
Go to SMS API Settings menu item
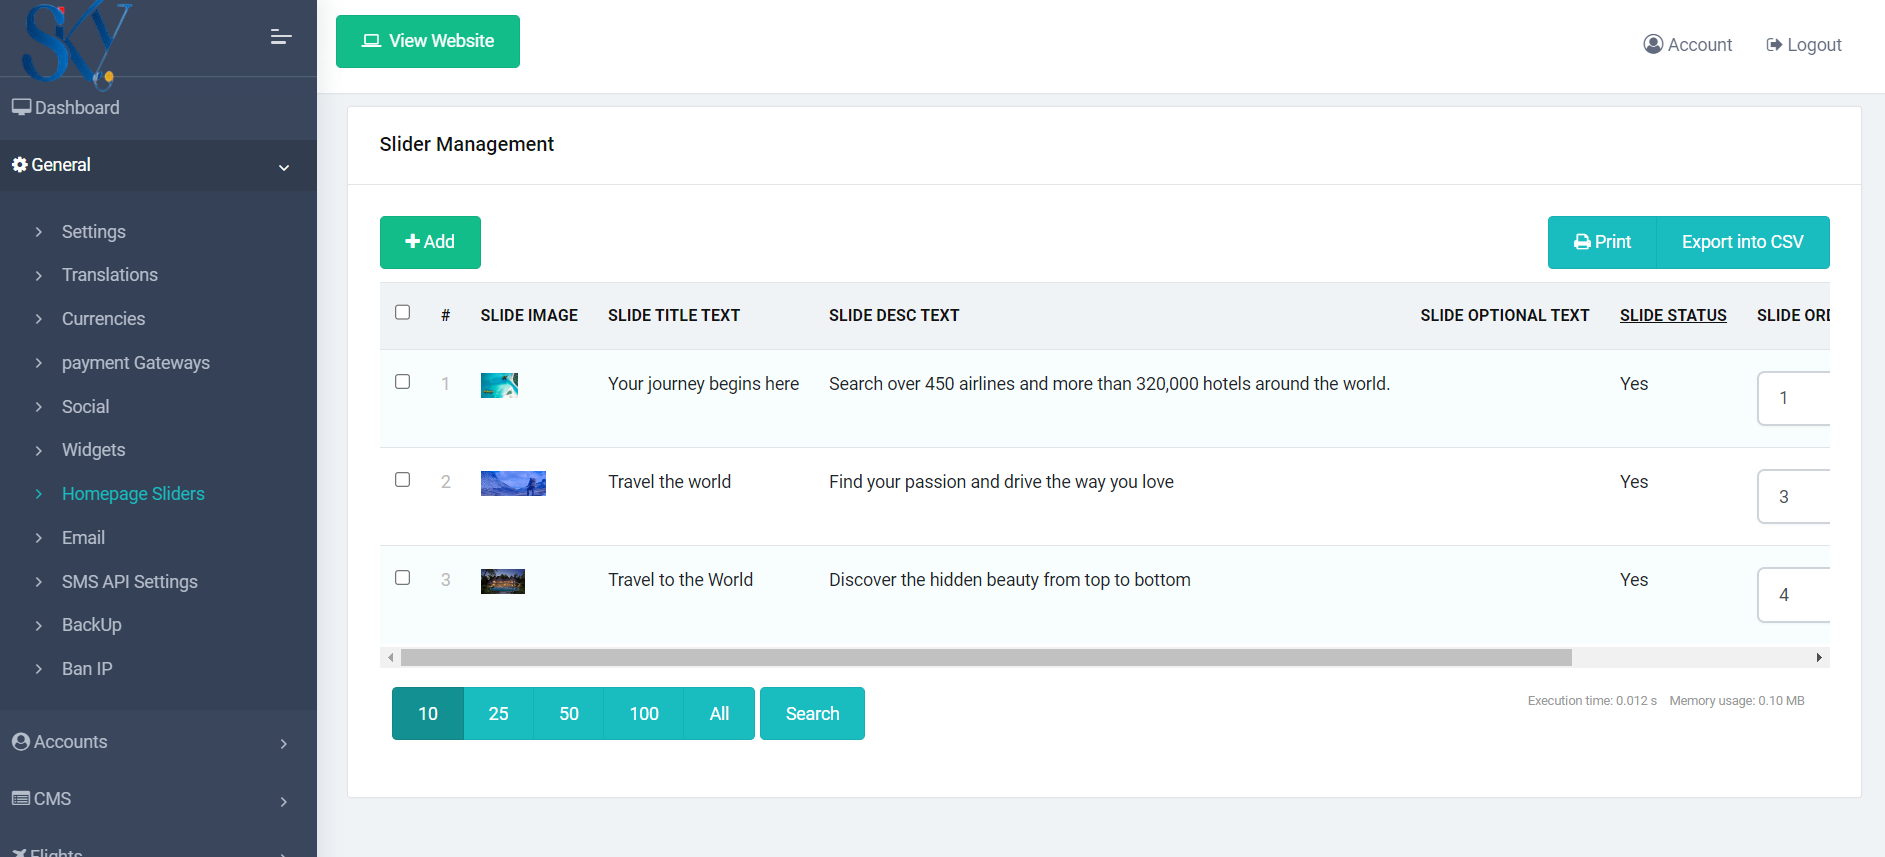pos(129,582)
